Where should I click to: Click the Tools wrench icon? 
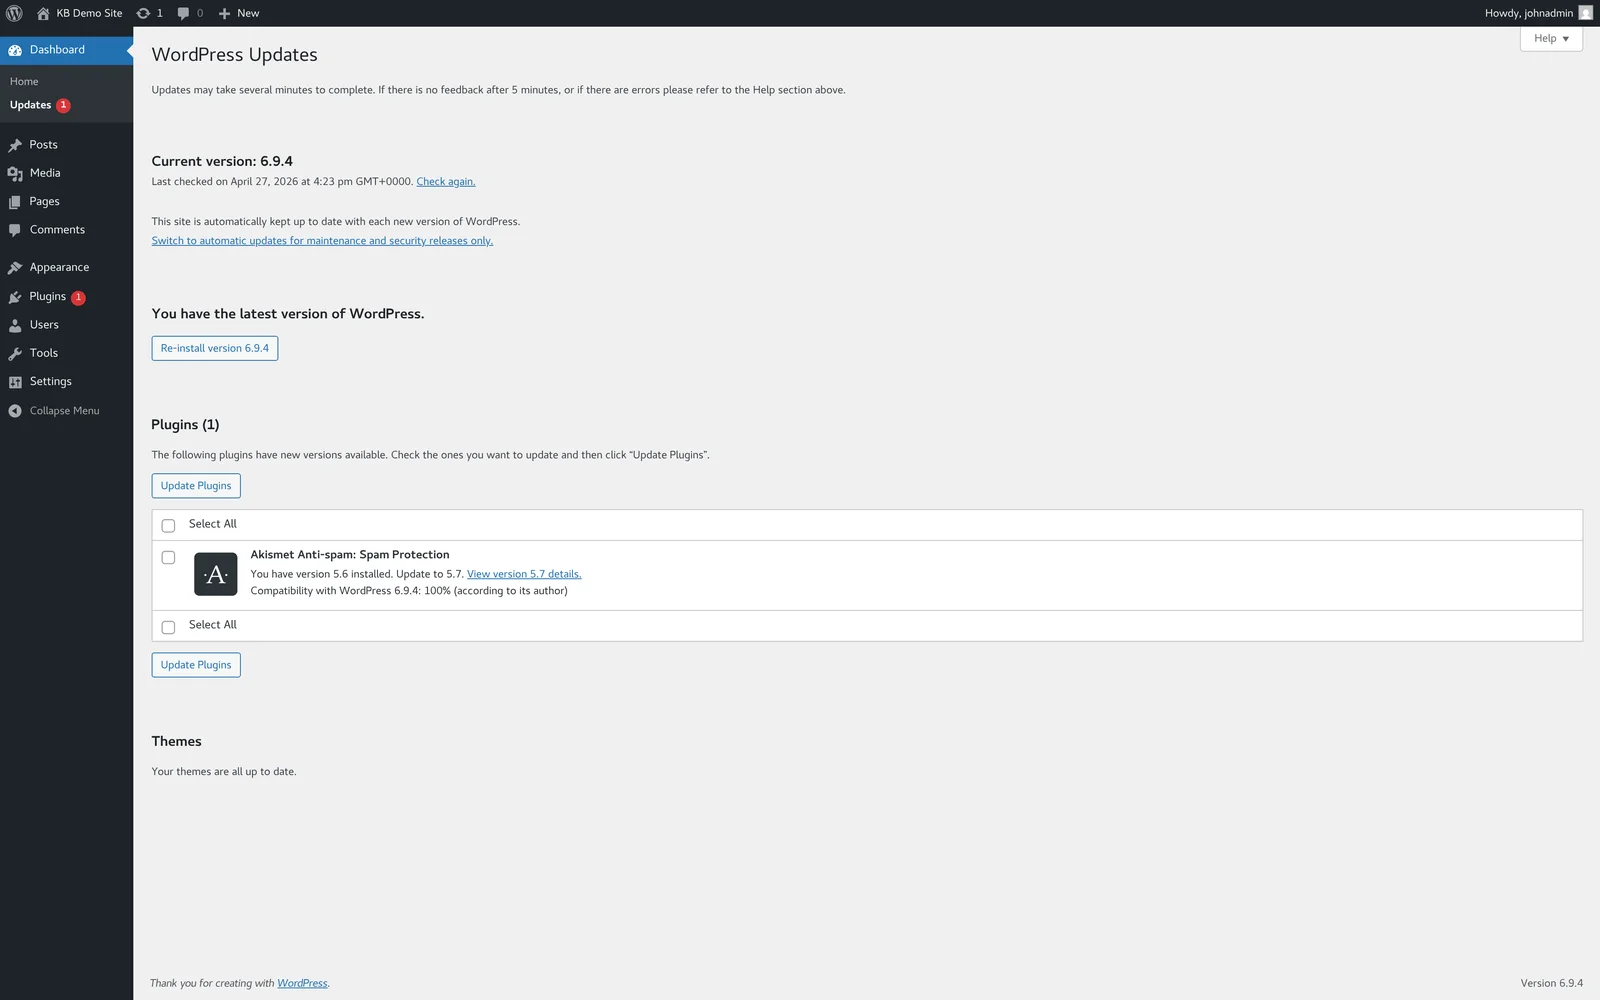click(15, 353)
